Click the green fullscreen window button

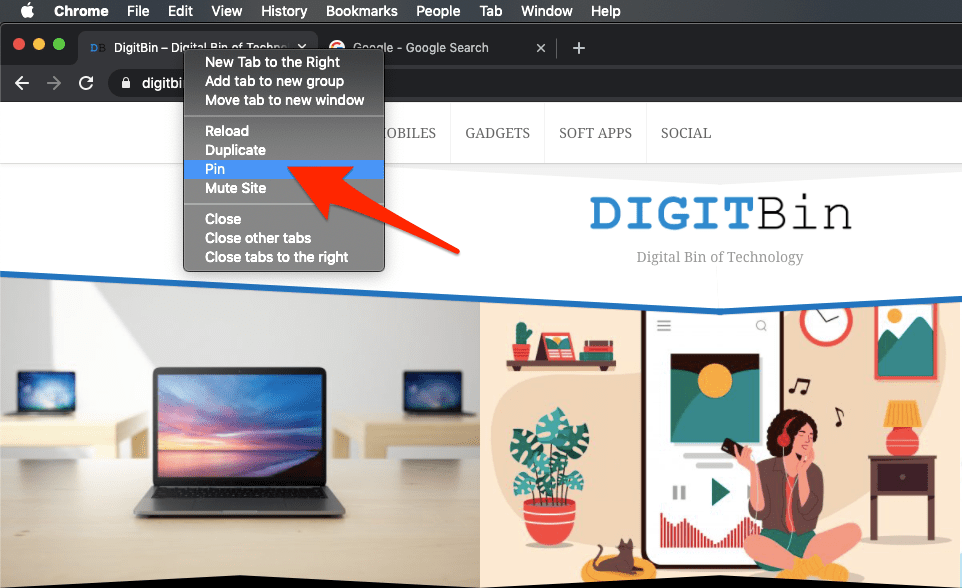[x=59, y=44]
